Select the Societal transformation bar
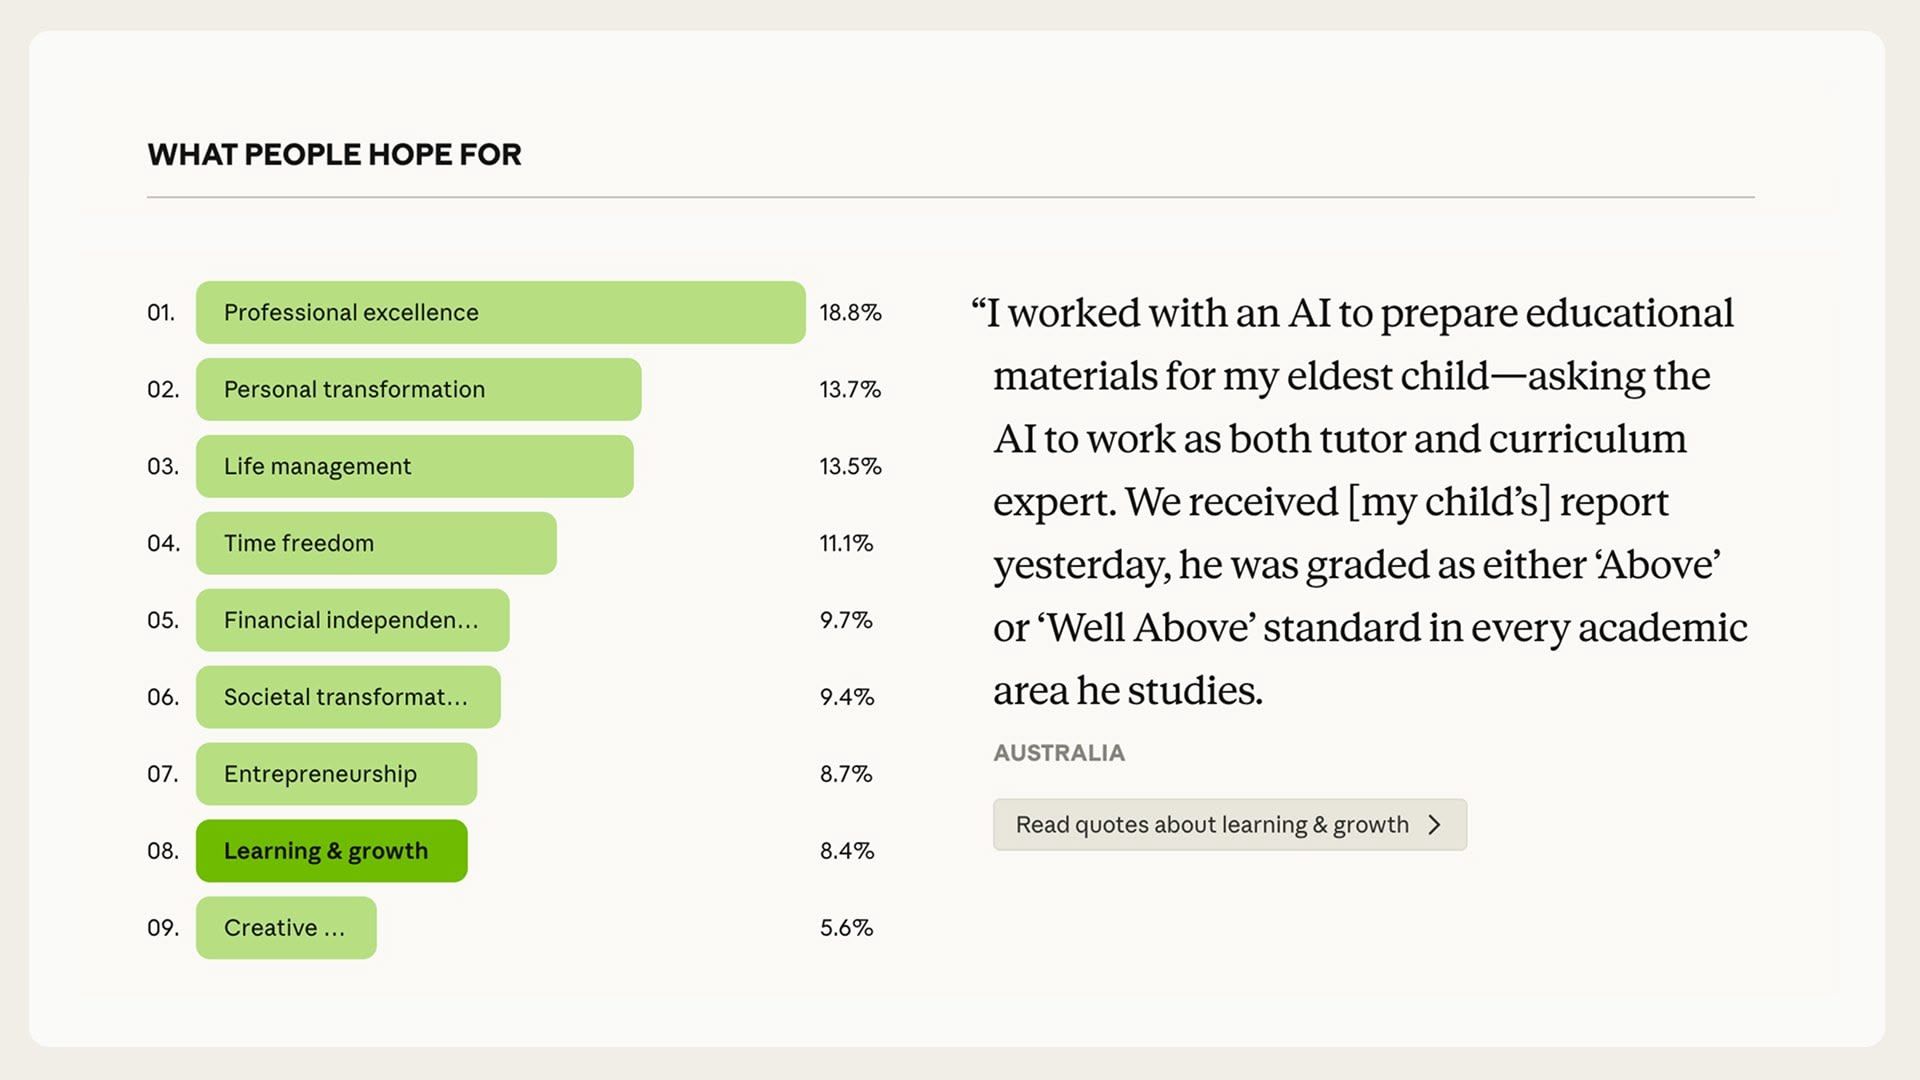 348,697
